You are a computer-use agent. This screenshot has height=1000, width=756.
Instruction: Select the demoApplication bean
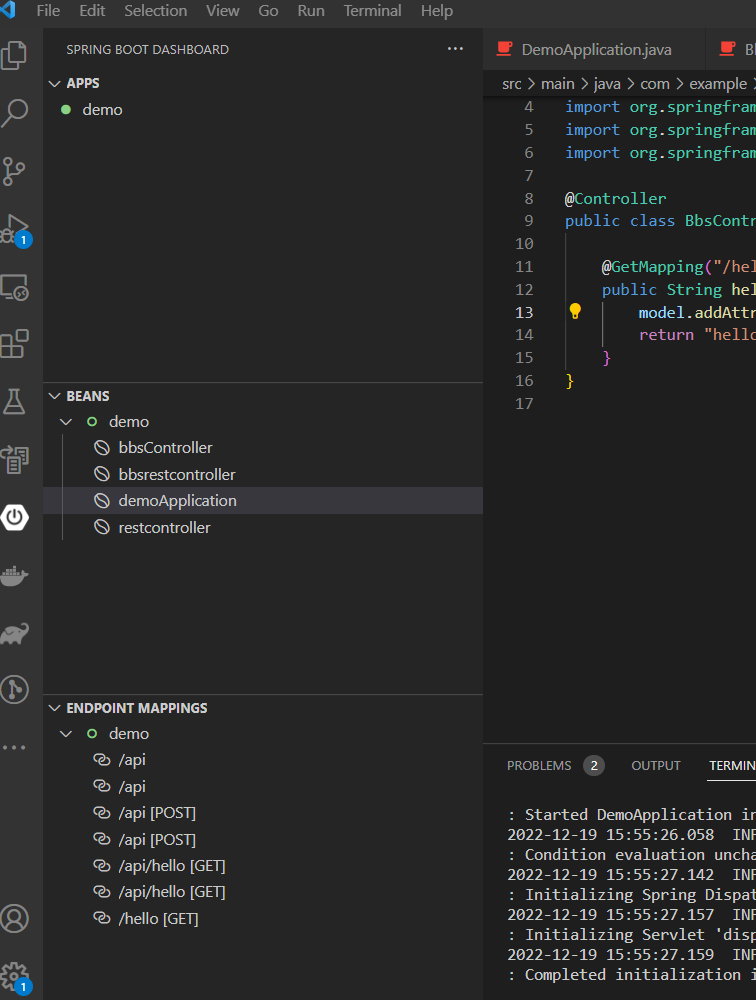263,501
